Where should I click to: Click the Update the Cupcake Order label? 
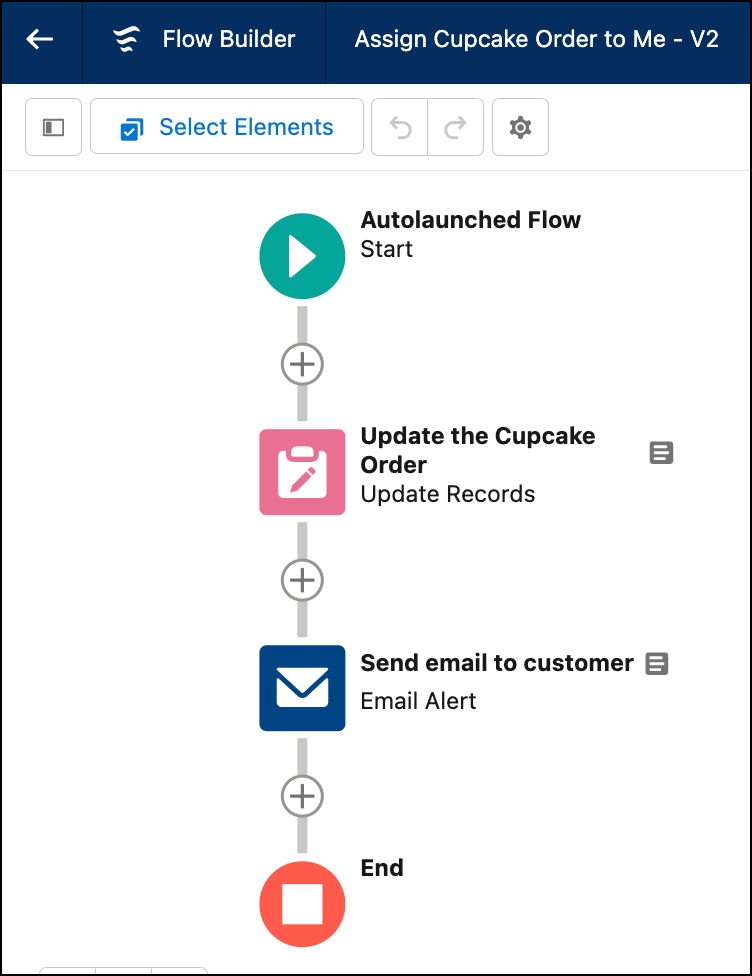click(x=477, y=450)
